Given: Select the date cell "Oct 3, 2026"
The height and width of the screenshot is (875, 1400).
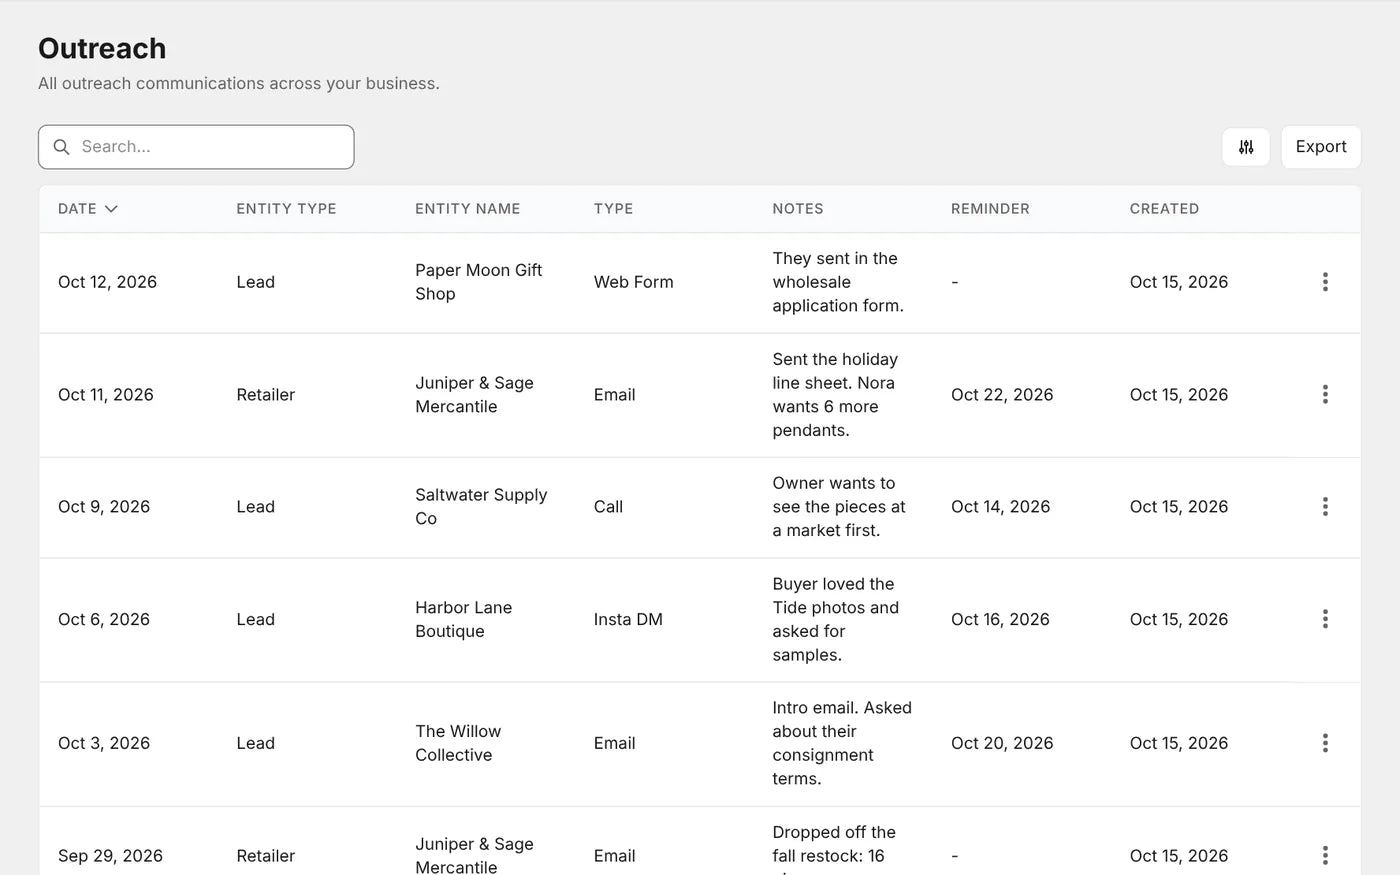Looking at the screenshot, I should [104, 743].
